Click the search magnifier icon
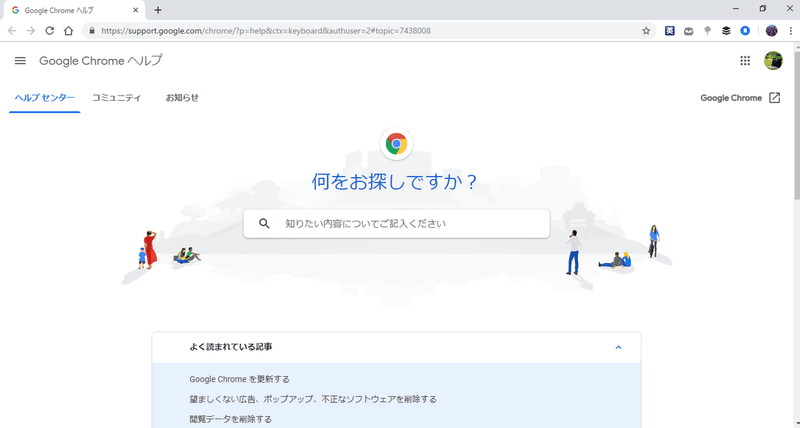Viewport: 800px width, 428px height. click(264, 223)
